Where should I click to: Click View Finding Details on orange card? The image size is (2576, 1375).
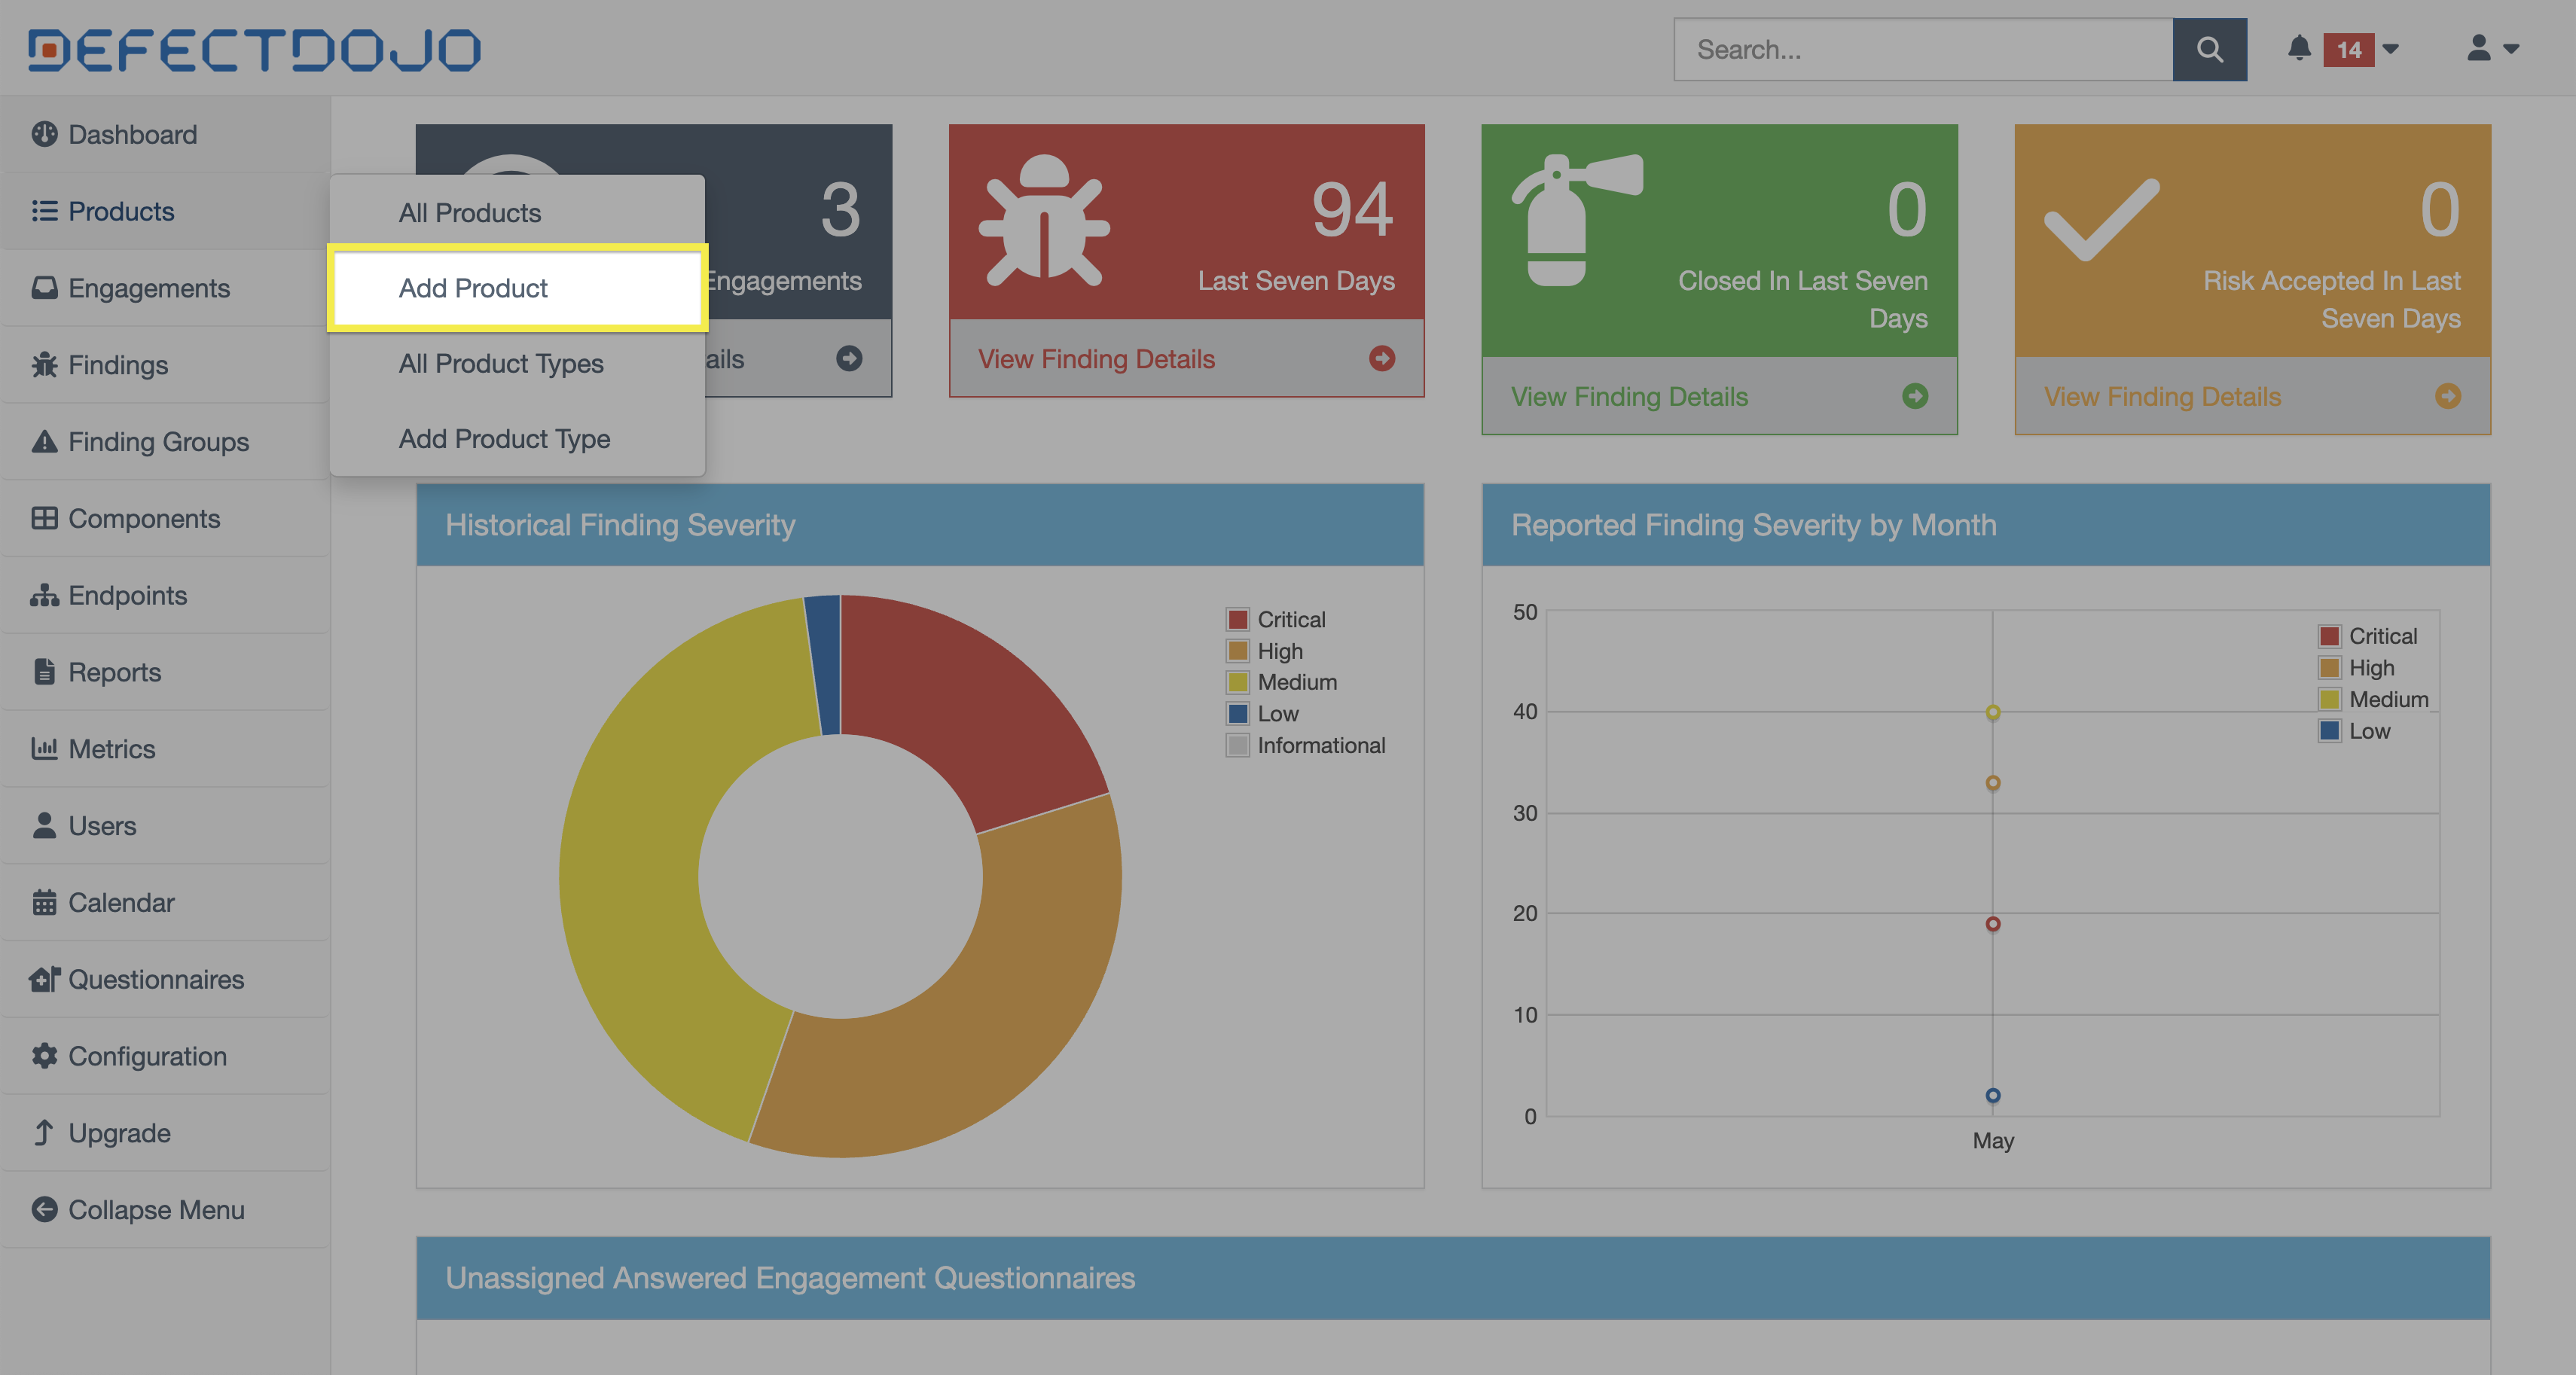(2162, 397)
